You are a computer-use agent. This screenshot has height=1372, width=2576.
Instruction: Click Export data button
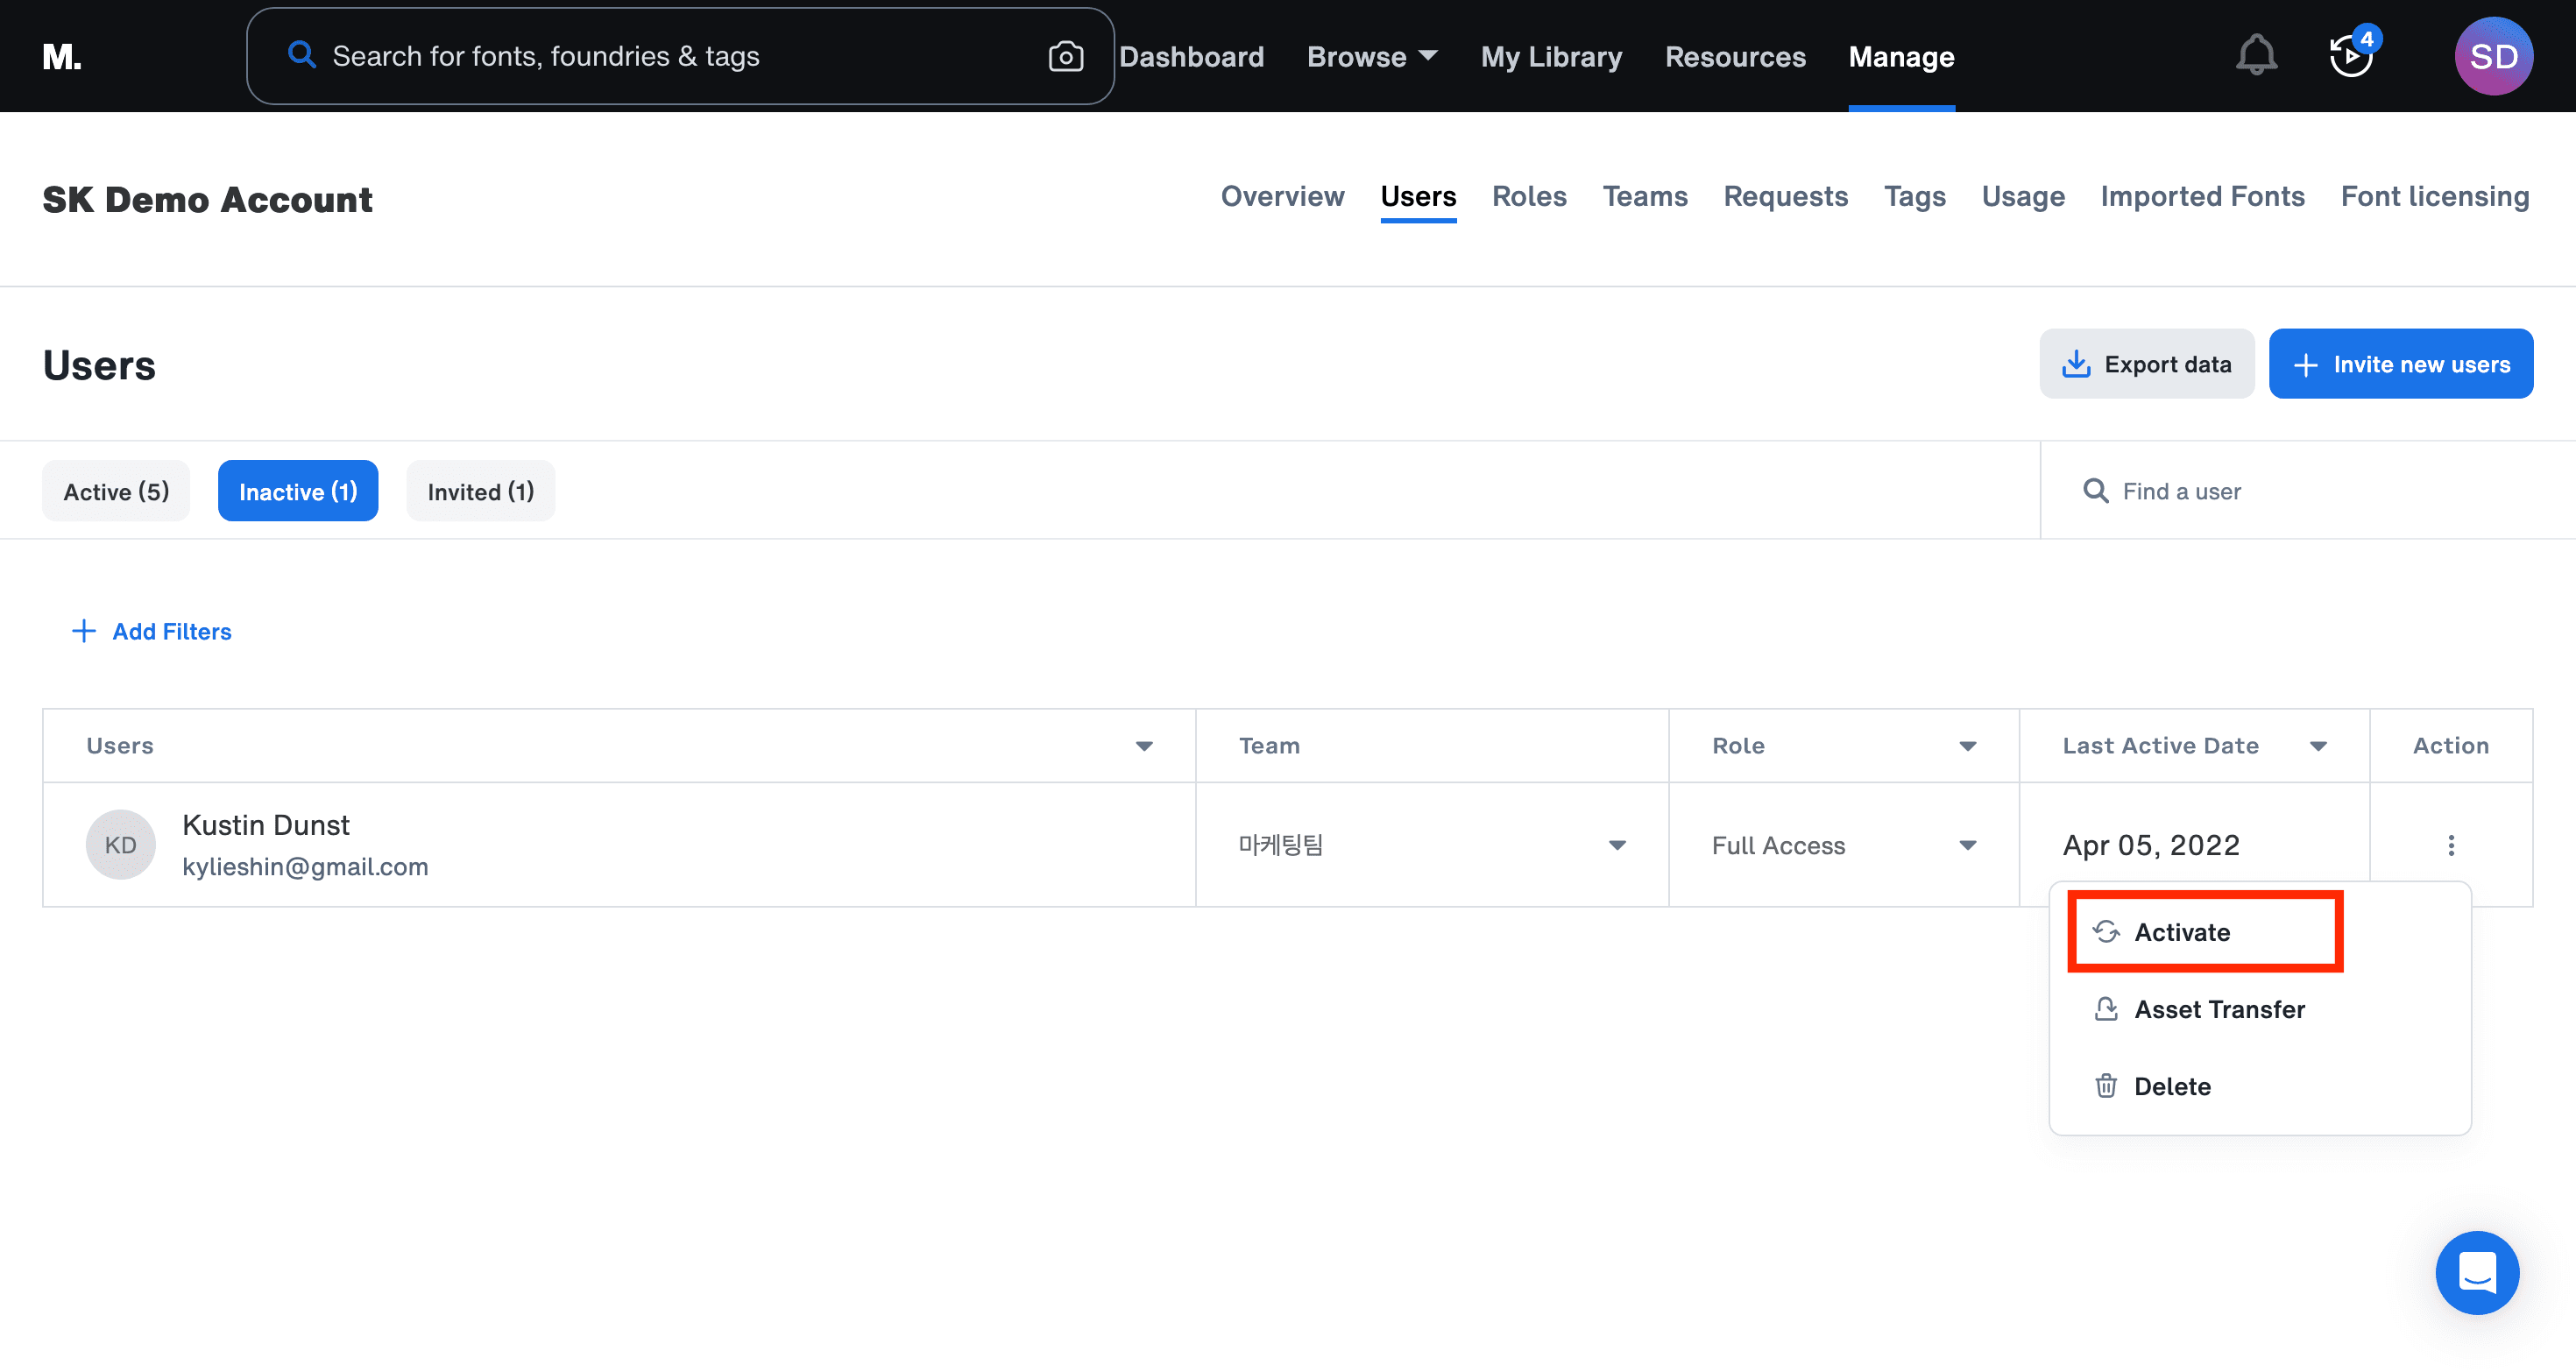tap(2146, 364)
